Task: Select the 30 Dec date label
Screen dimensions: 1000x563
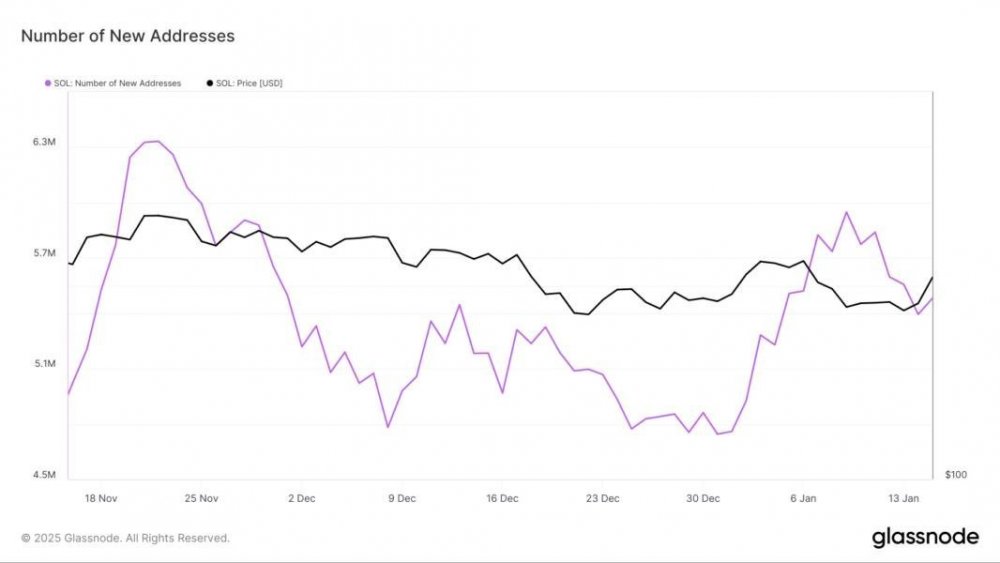Action: point(703,497)
